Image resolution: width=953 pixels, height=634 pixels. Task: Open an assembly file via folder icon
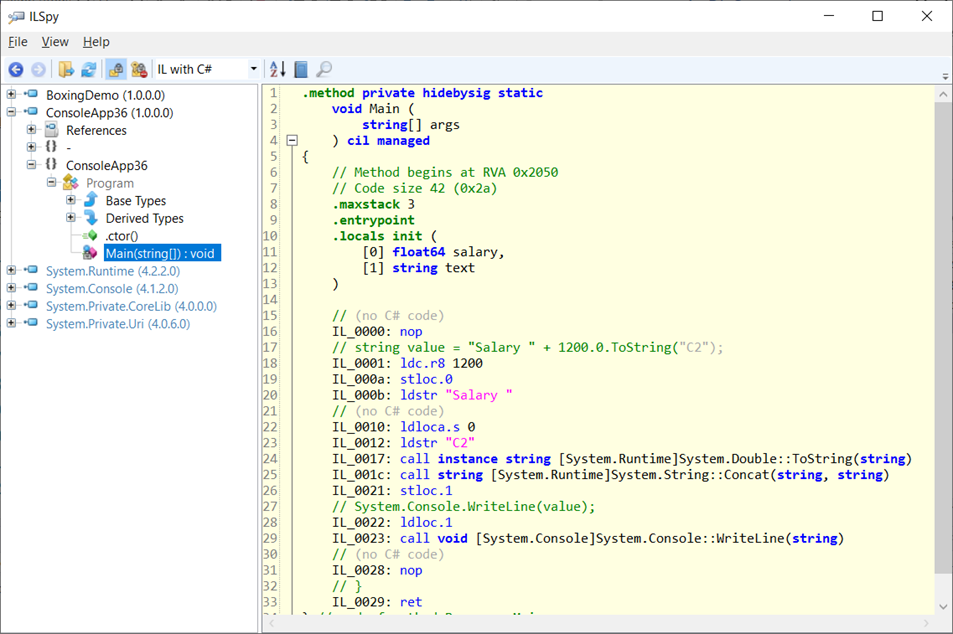click(66, 69)
